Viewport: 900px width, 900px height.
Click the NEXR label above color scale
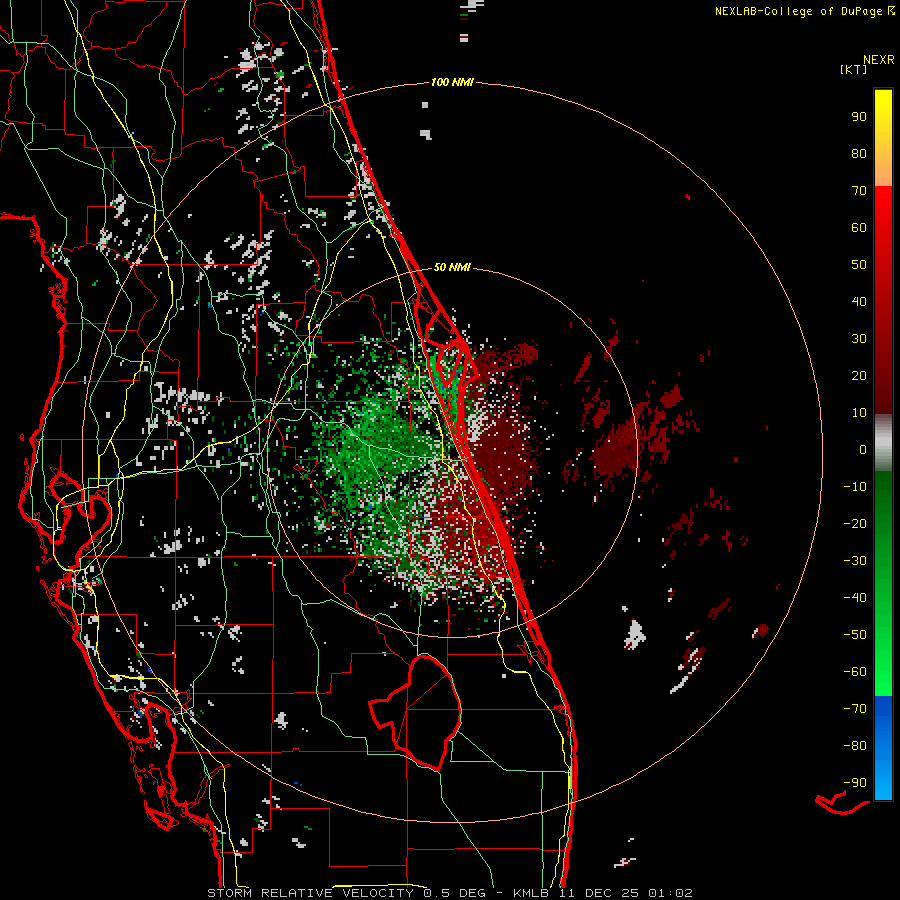point(878,60)
